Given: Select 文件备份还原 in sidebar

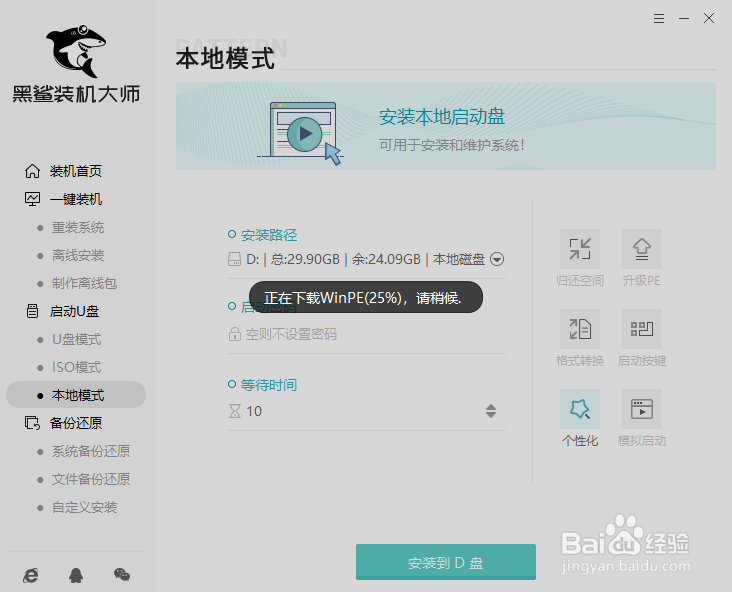Looking at the screenshot, I should (x=91, y=479).
